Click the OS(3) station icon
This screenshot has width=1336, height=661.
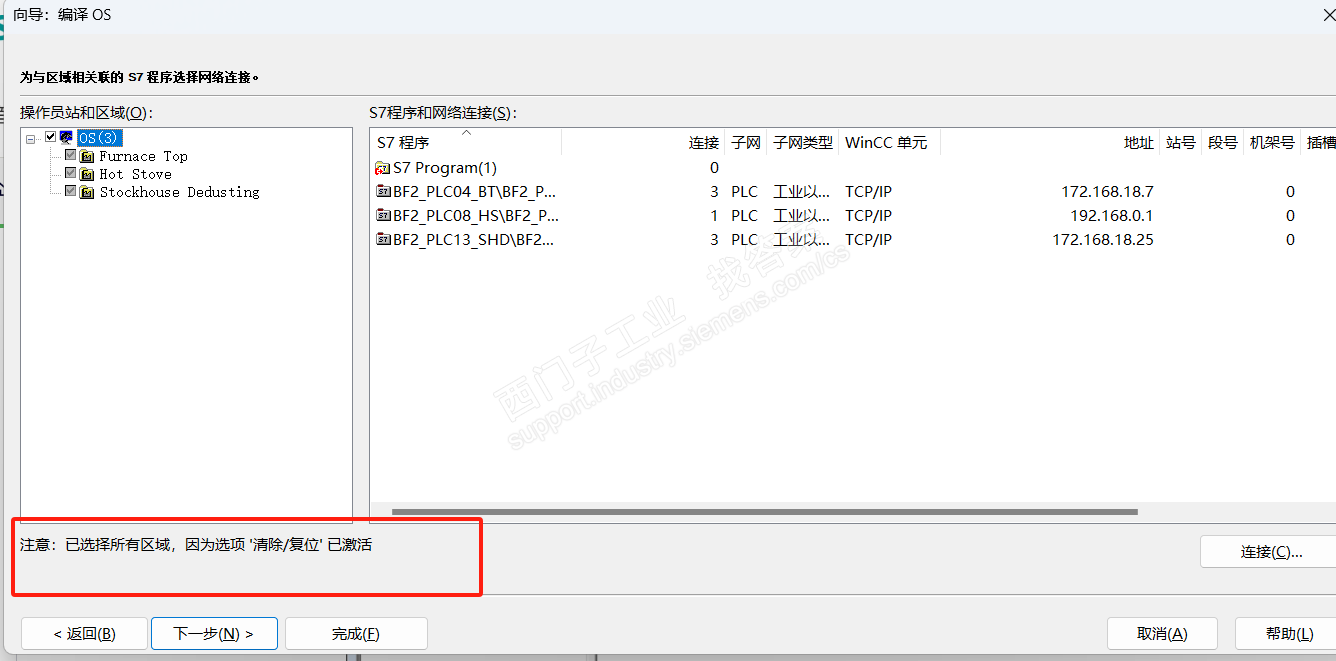[x=66, y=137]
